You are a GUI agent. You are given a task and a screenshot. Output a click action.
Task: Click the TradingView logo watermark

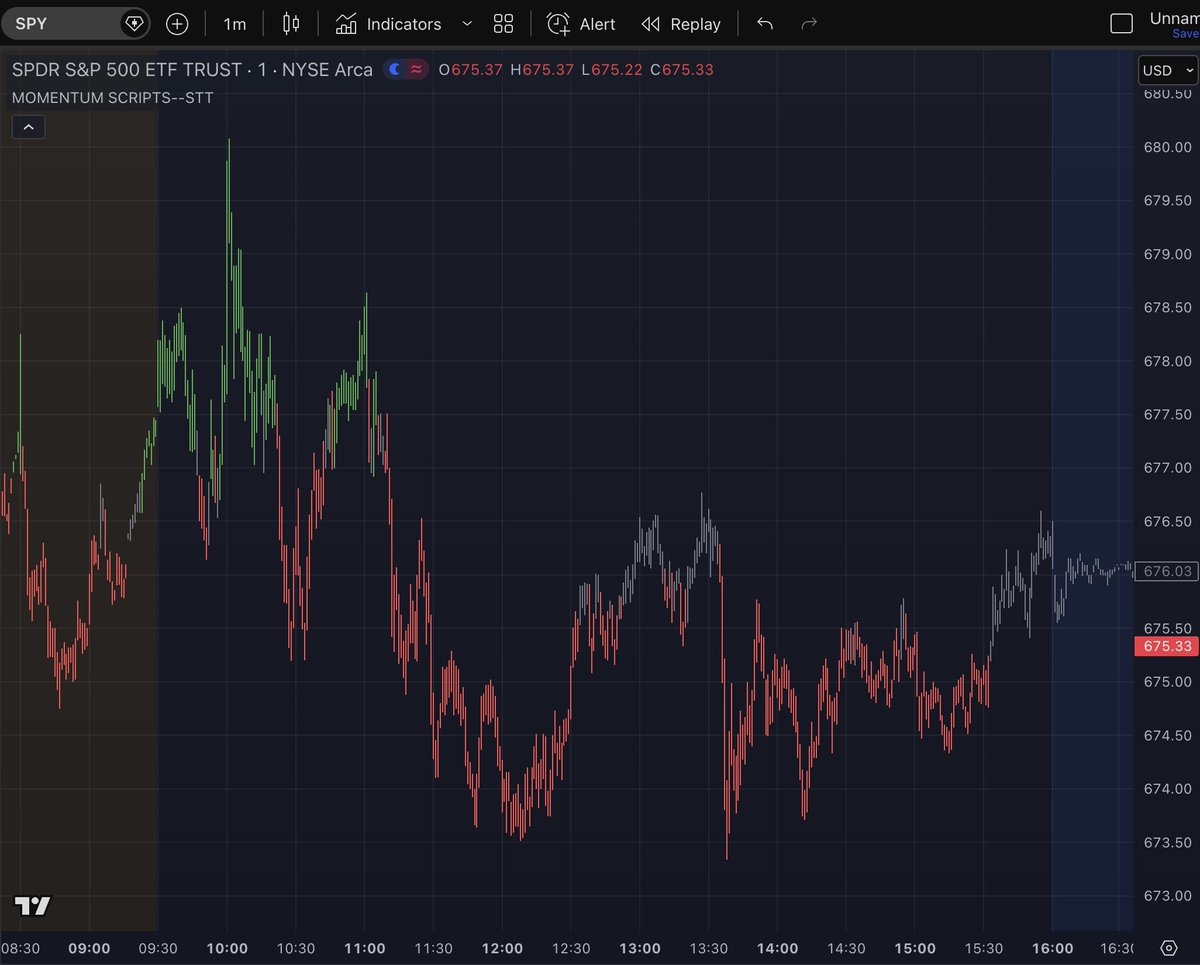[x=32, y=906]
